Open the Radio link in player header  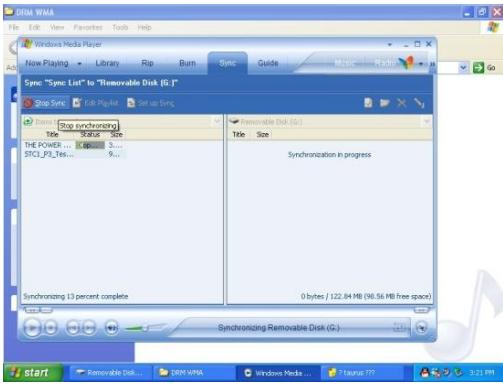(384, 63)
